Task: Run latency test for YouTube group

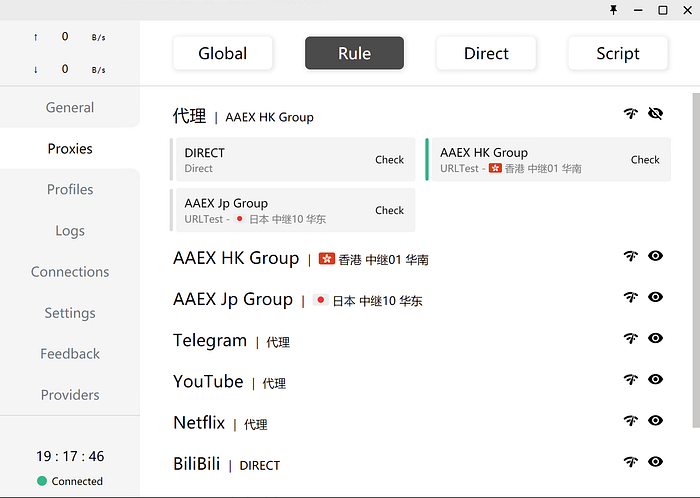Action: (x=630, y=379)
